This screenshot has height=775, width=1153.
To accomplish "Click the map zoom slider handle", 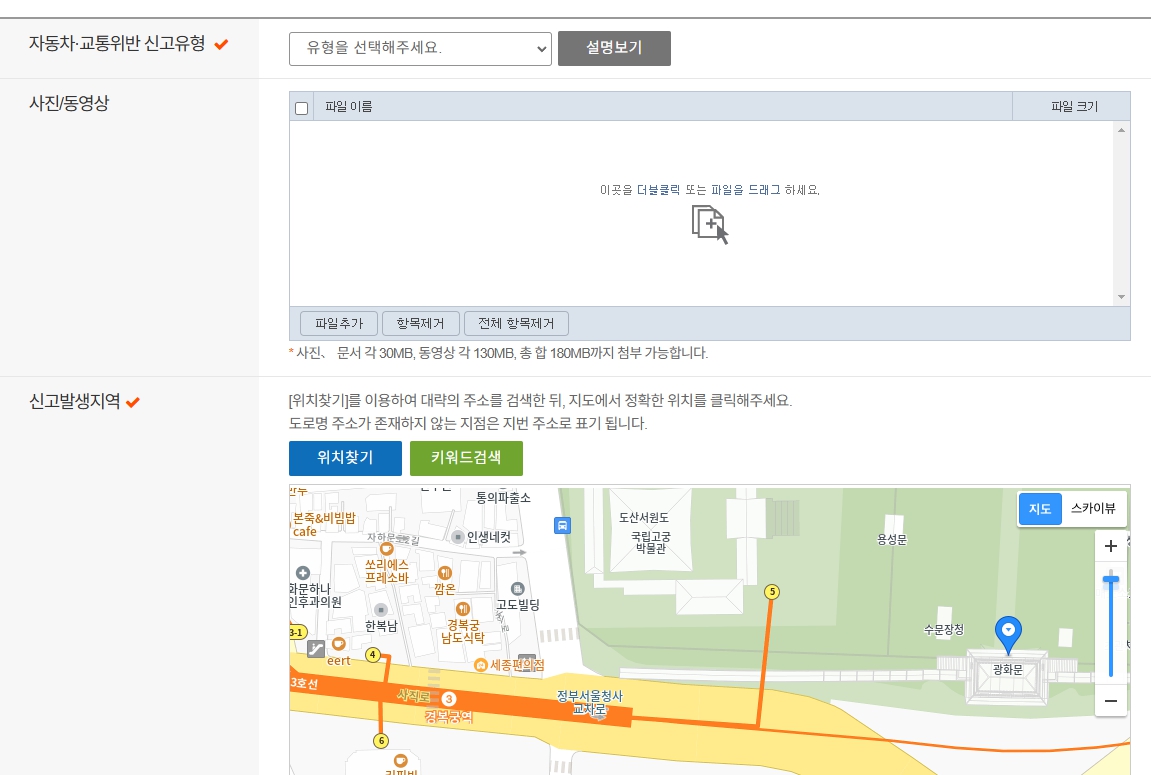I will pyautogui.click(x=1110, y=580).
